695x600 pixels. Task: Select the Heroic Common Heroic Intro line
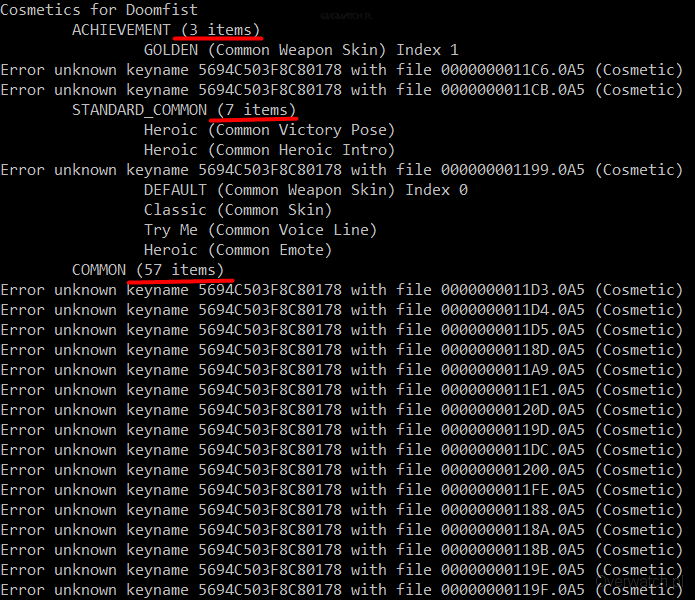268,150
